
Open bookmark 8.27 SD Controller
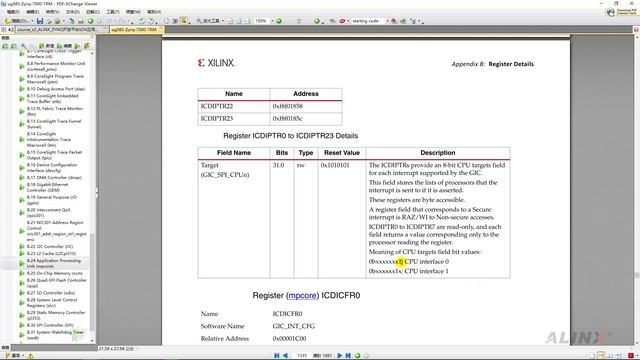tap(51, 293)
